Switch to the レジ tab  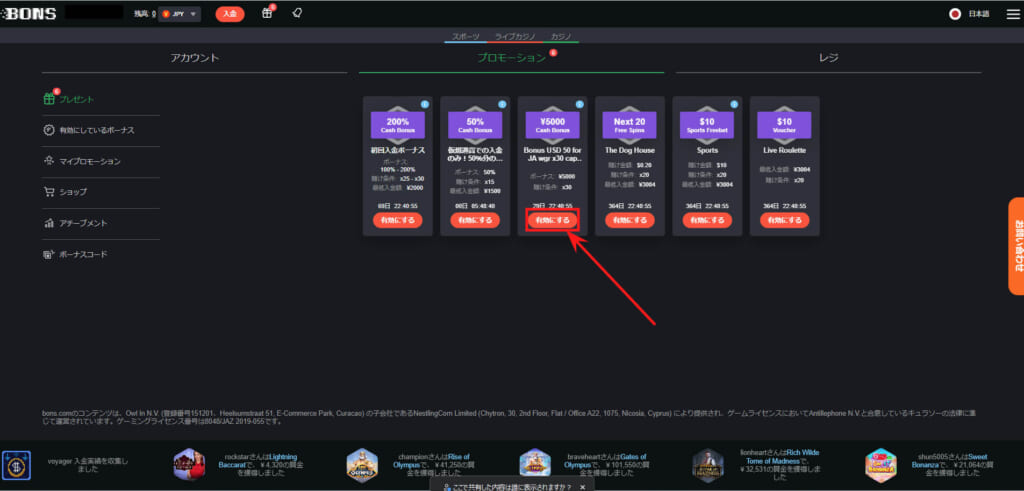click(x=828, y=58)
